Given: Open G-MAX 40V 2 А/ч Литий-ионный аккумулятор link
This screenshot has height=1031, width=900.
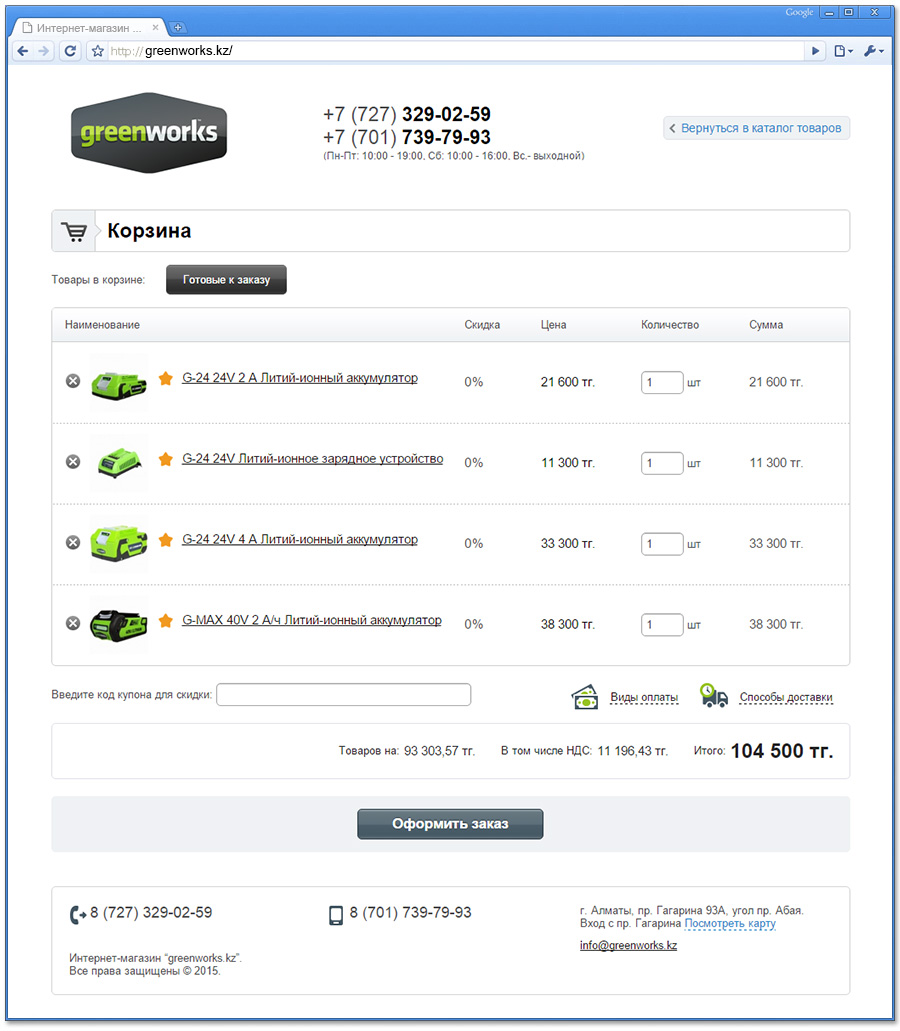Looking at the screenshot, I should point(312,620).
